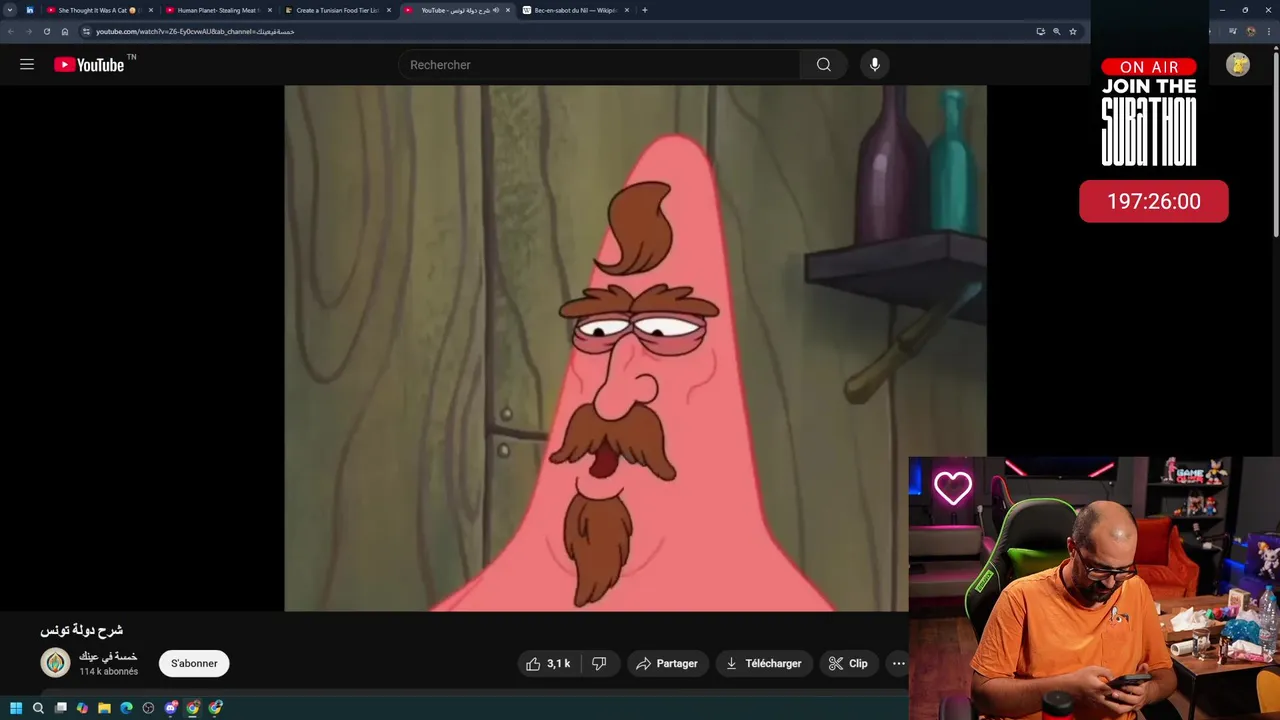The image size is (1280, 720).
Task: Click the magnifier search button
Action: coord(823,65)
